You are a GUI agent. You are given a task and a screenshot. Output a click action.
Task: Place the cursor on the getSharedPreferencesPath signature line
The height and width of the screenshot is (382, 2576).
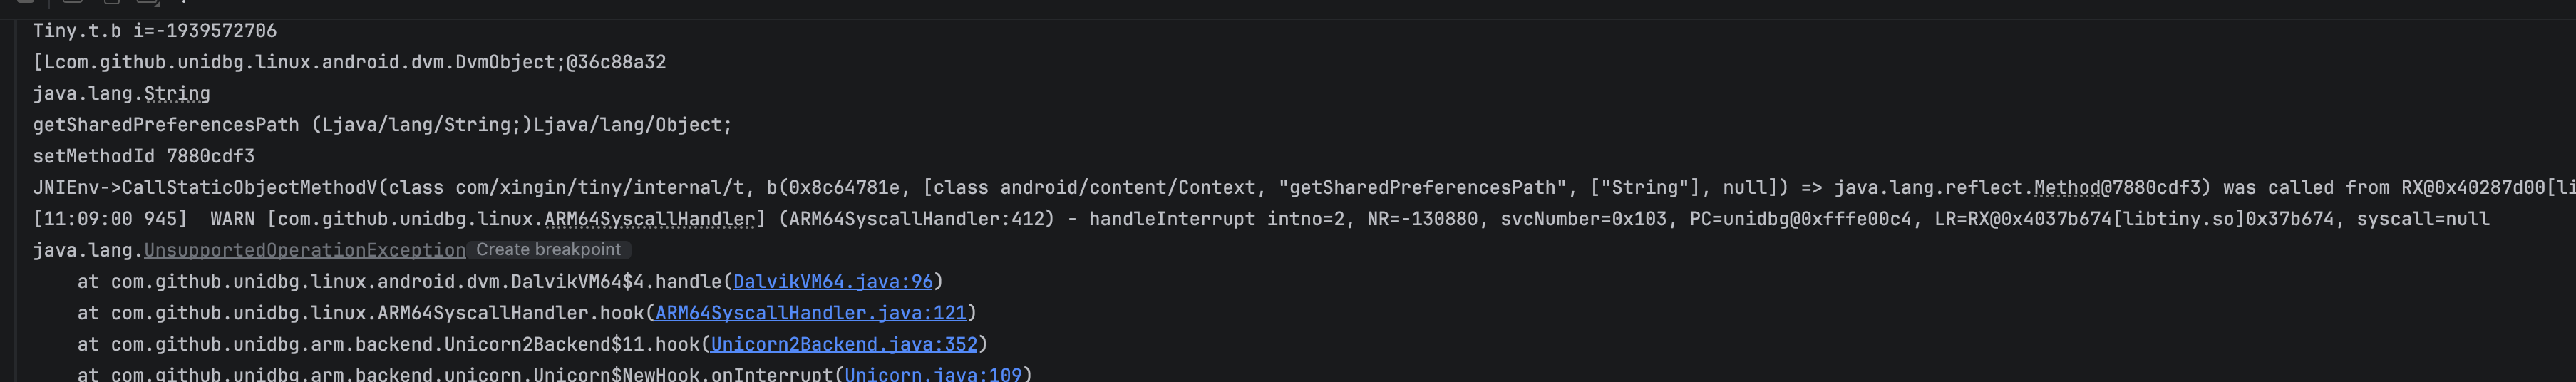382,125
